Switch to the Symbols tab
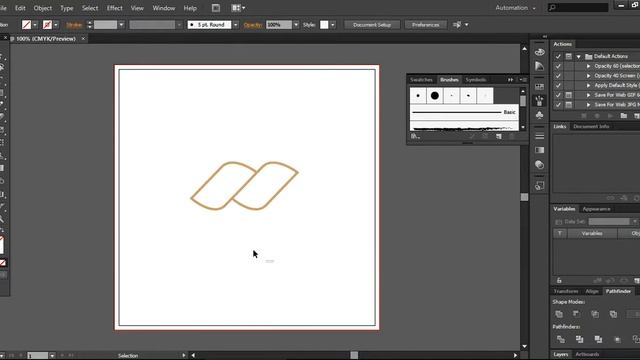 (x=476, y=80)
